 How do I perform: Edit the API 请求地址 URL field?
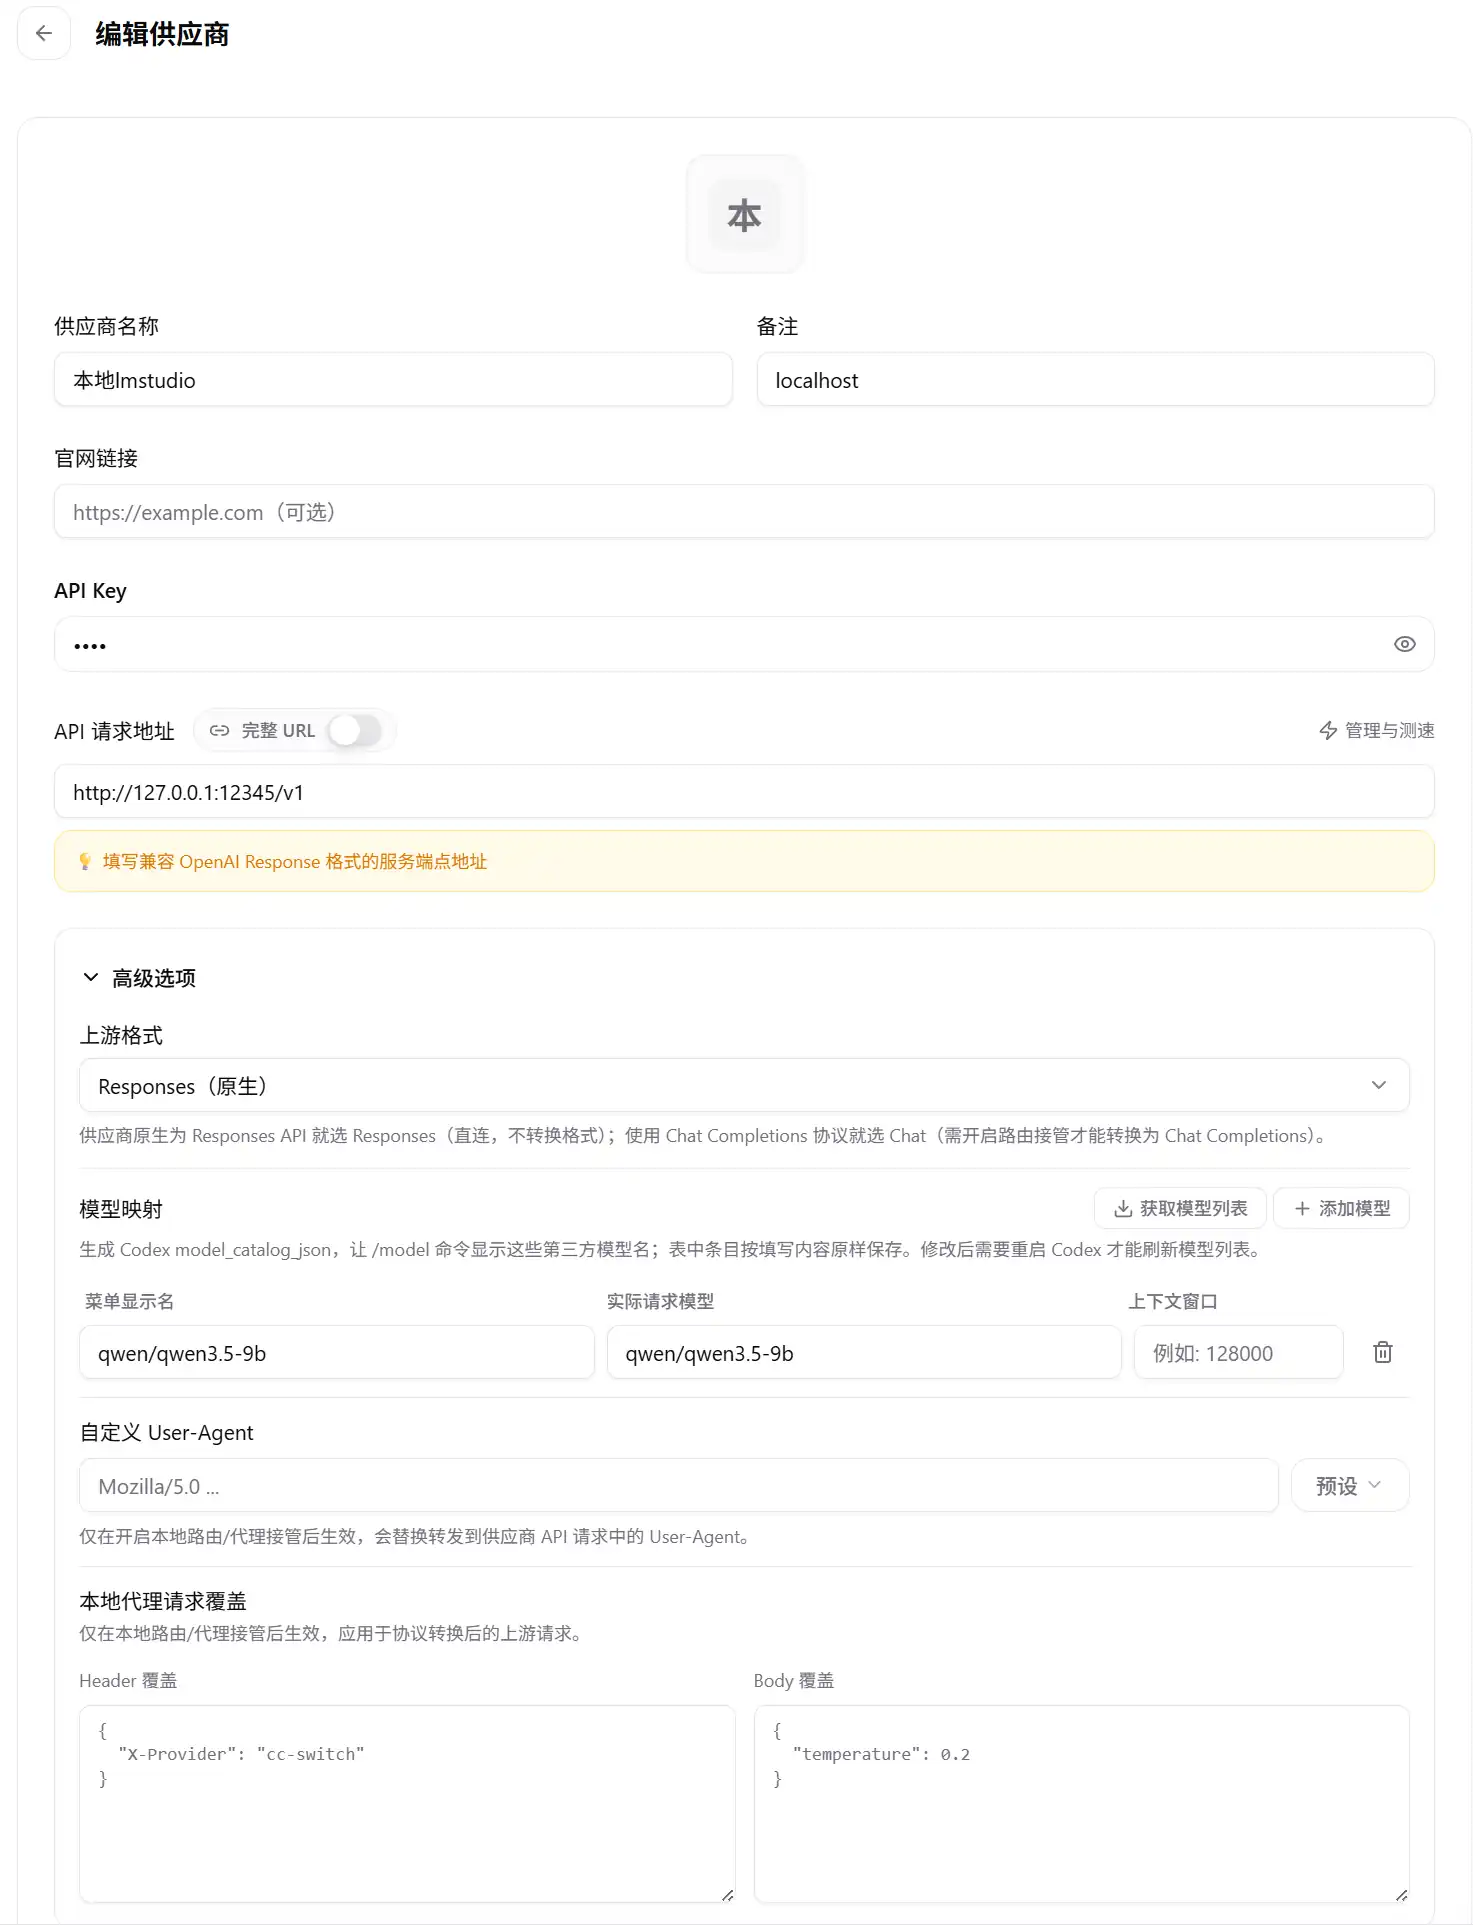[x=744, y=792]
